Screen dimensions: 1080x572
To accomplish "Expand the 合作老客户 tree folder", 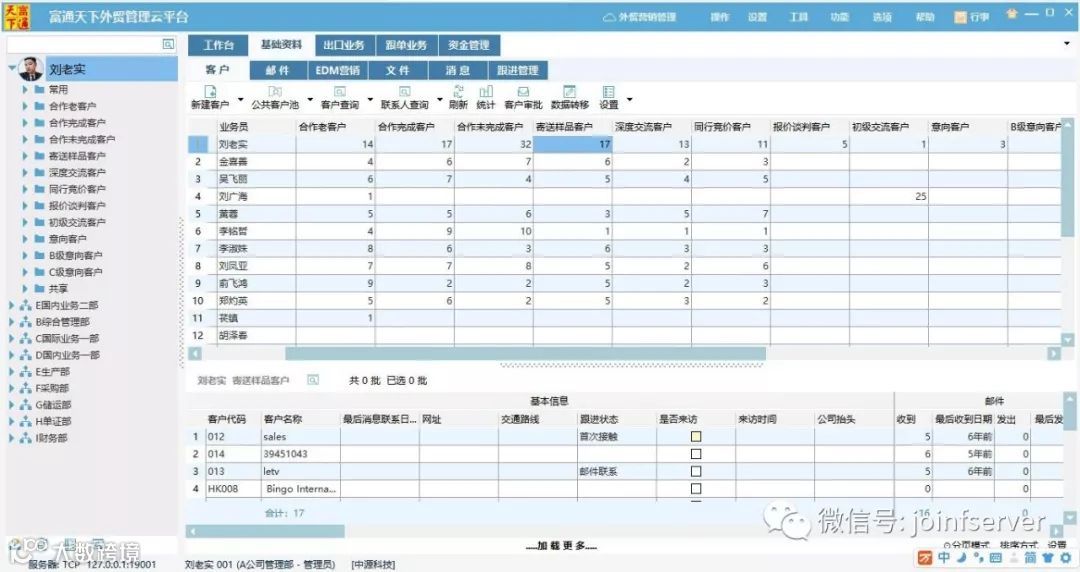I will [25, 106].
